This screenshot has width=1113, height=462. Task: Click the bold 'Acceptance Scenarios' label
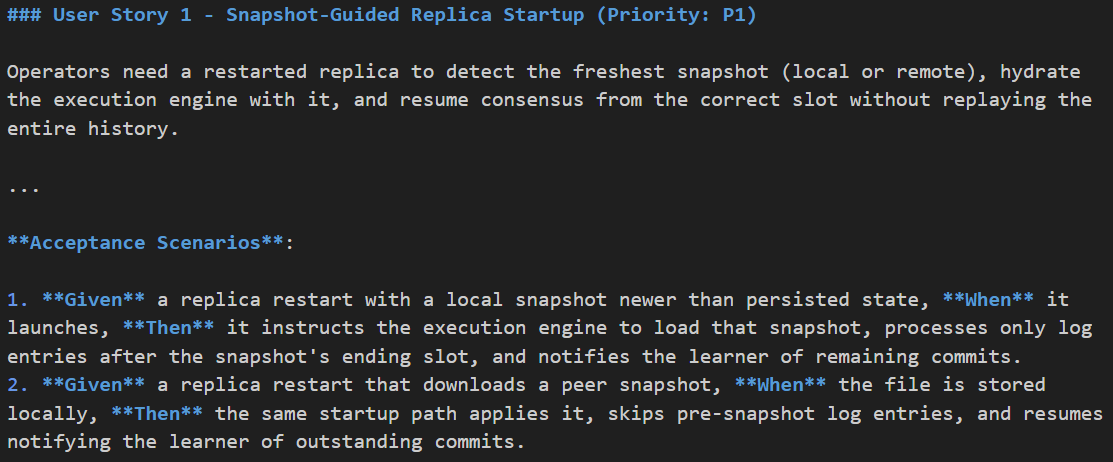(147, 243)
